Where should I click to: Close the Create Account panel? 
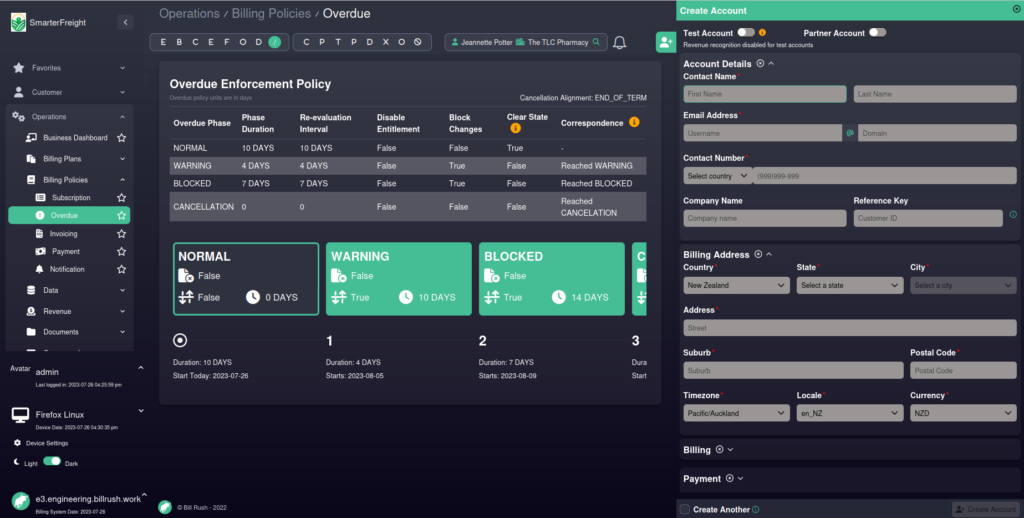coord(1016,10)
